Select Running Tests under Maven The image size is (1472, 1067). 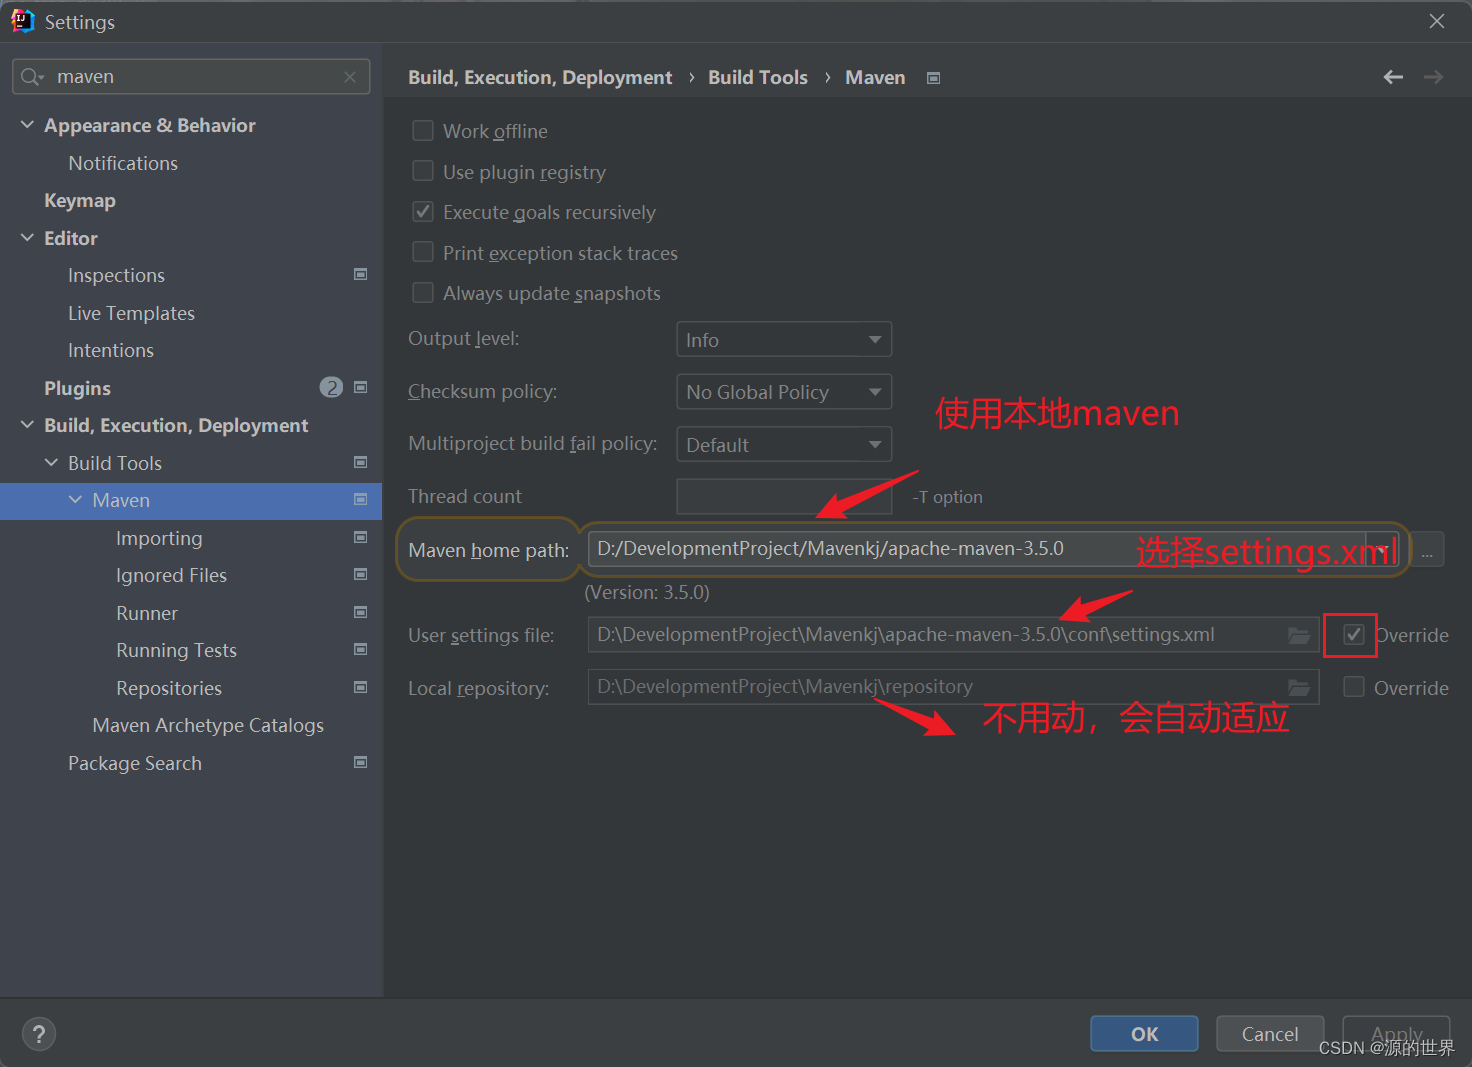click(x=176, y=650)
